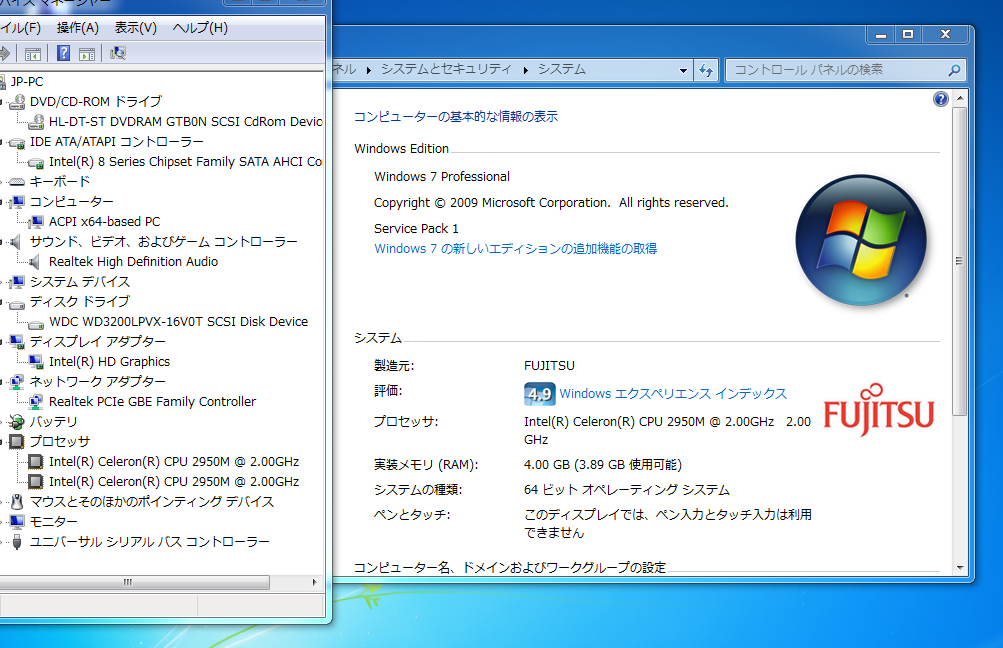Open the ヘルプ(H) menu
The image size is (1003, 648).
[200, 28]
